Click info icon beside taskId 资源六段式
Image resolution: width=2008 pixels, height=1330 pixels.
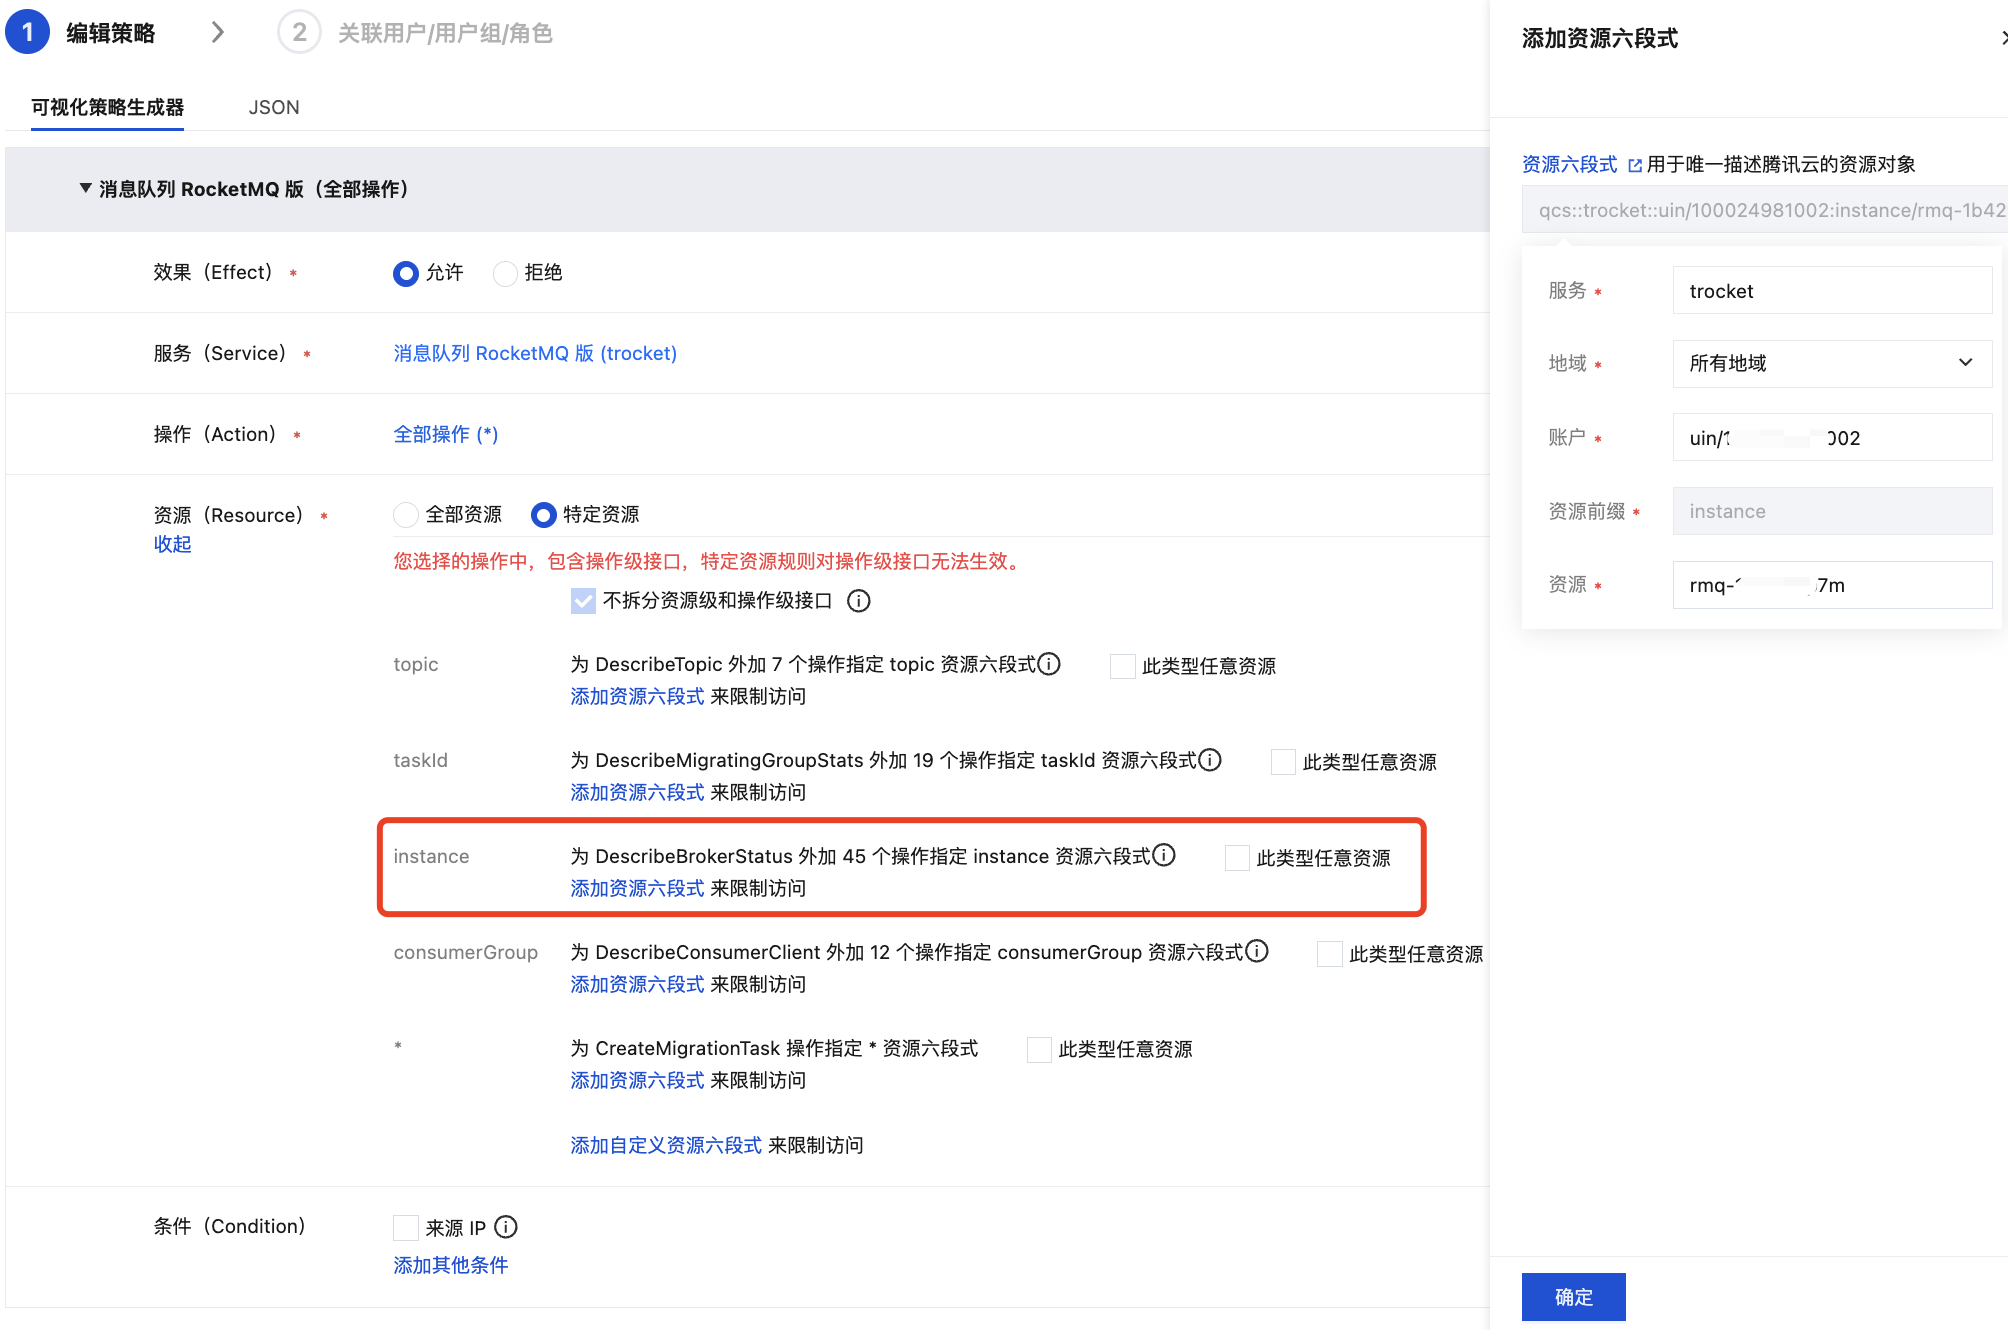(1210, 760)
